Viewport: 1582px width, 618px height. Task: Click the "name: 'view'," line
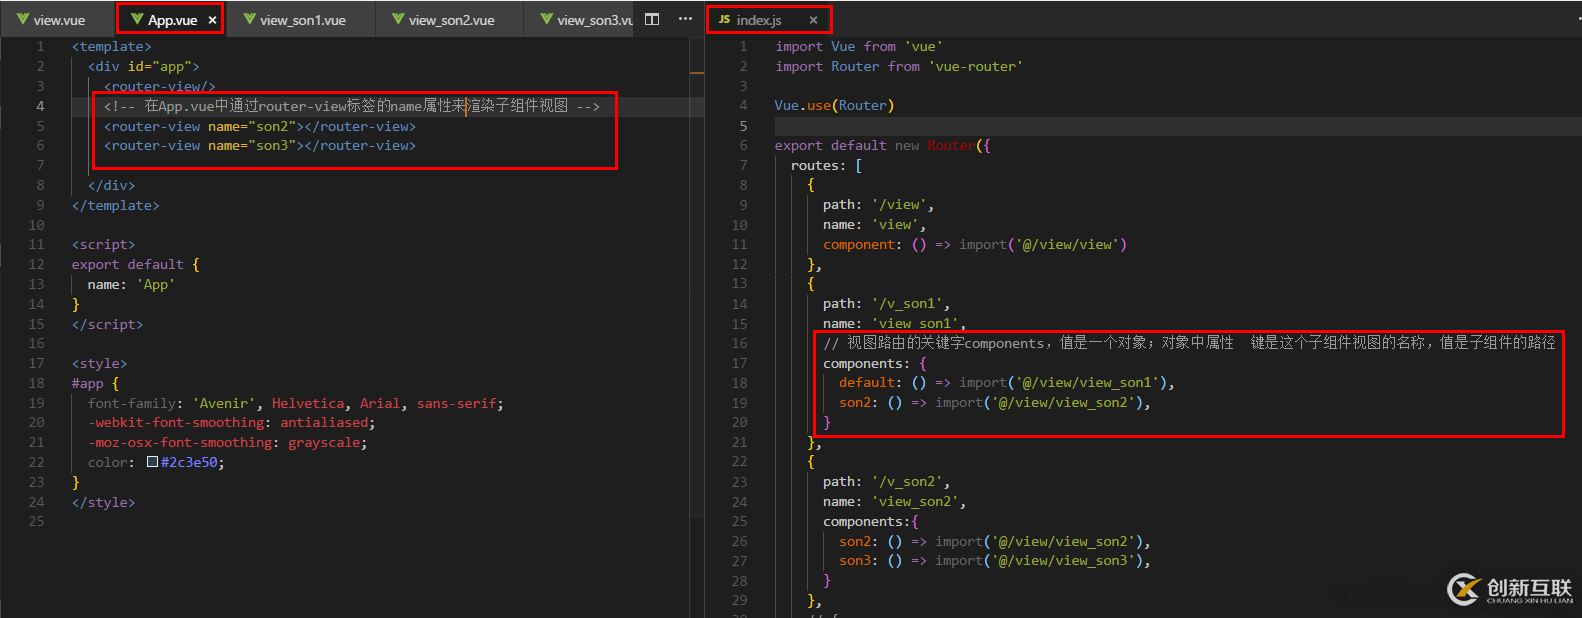tap(875, 224)
